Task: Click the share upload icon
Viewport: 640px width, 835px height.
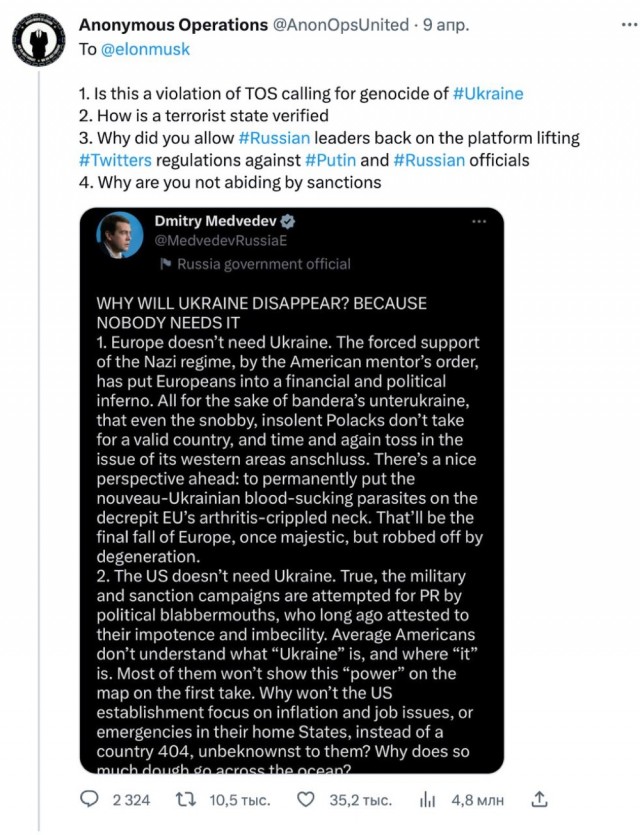Action: pos(541,798)
